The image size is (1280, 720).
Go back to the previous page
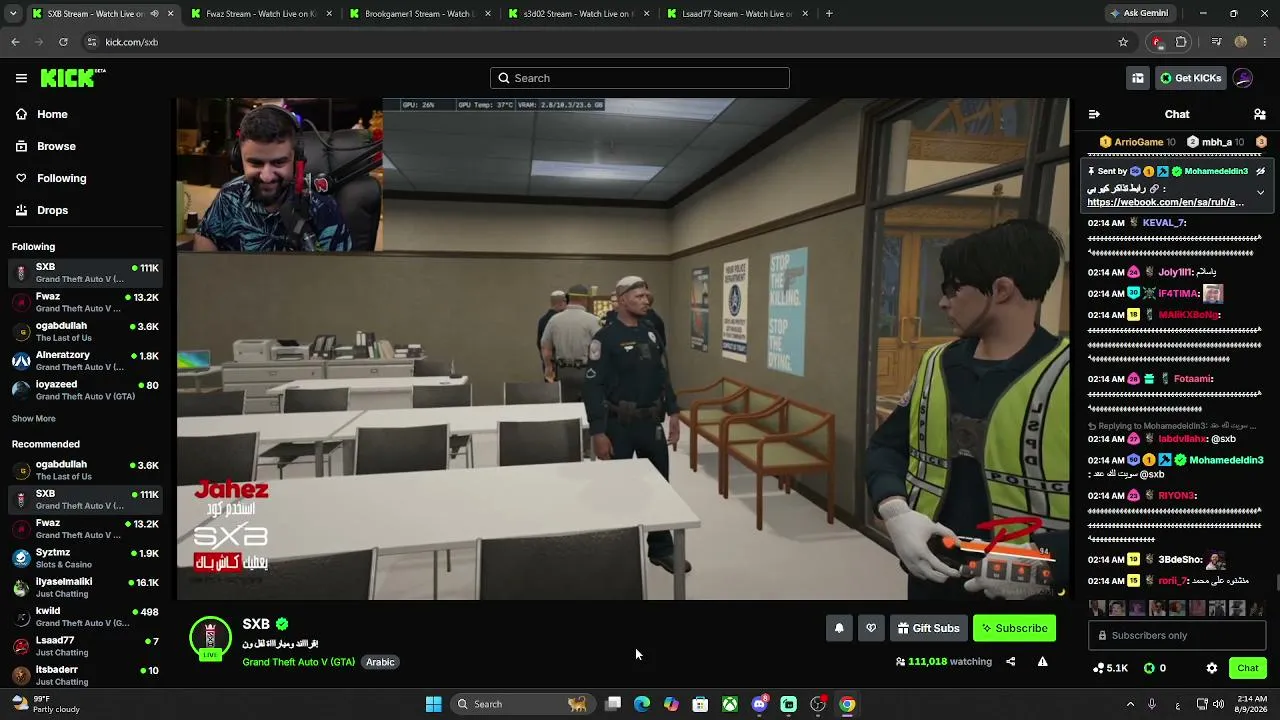(x=15, y=42)
